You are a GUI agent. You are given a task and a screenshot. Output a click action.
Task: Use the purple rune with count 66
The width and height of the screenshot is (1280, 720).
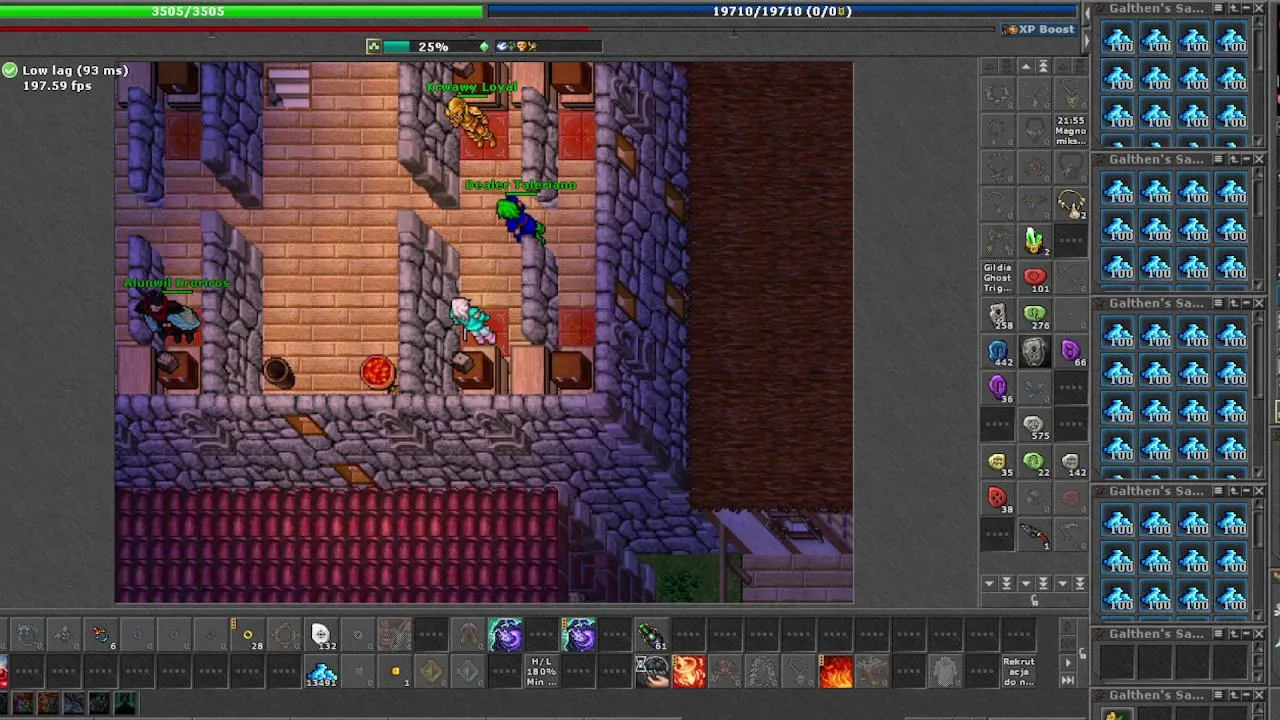(x=1071, y=351)
